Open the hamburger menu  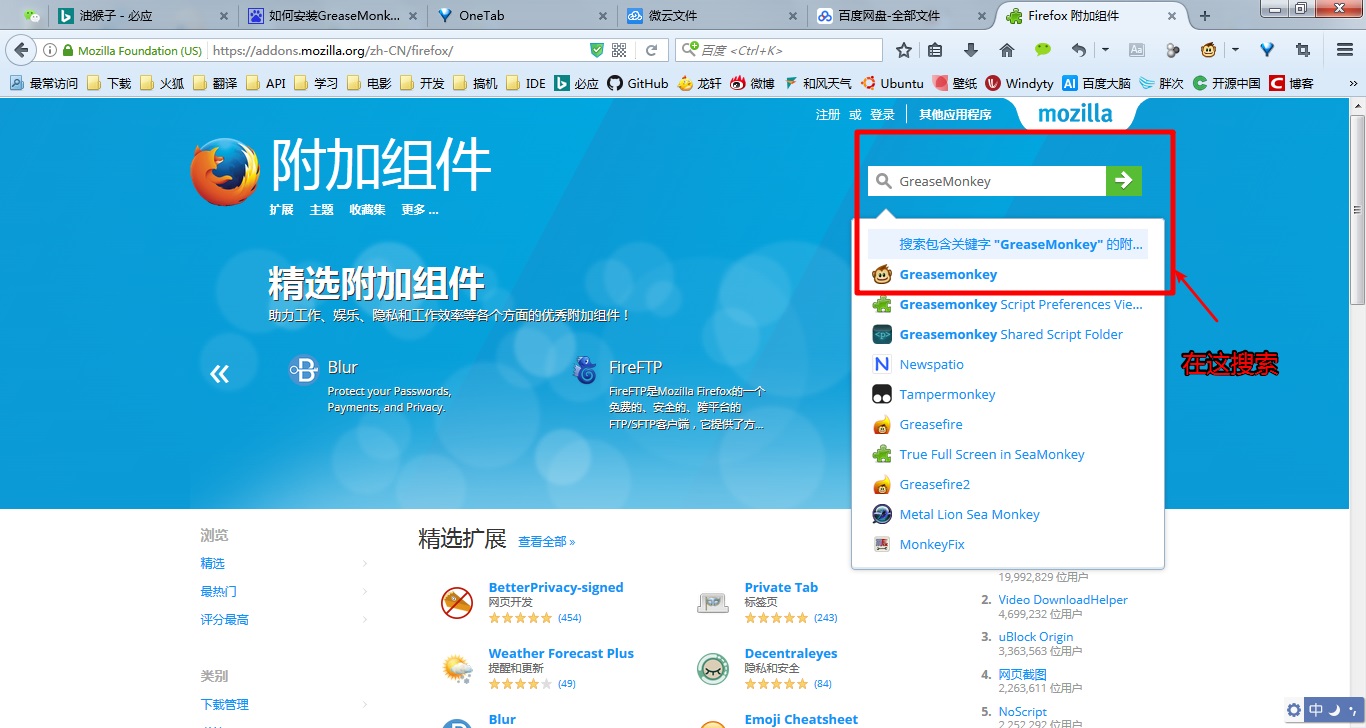click(1344, 49)
